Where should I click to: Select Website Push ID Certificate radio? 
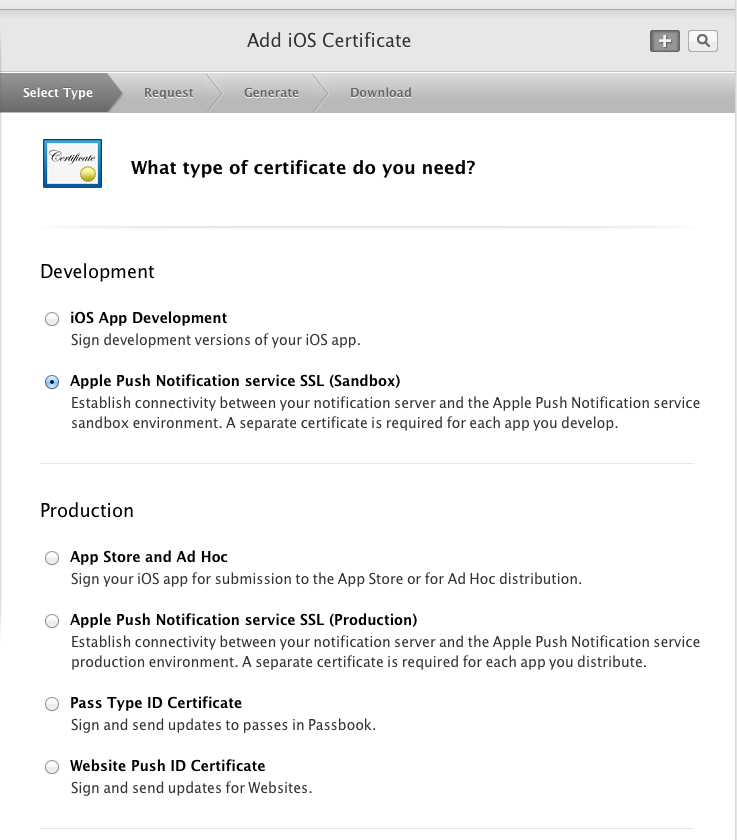(52, 767)
